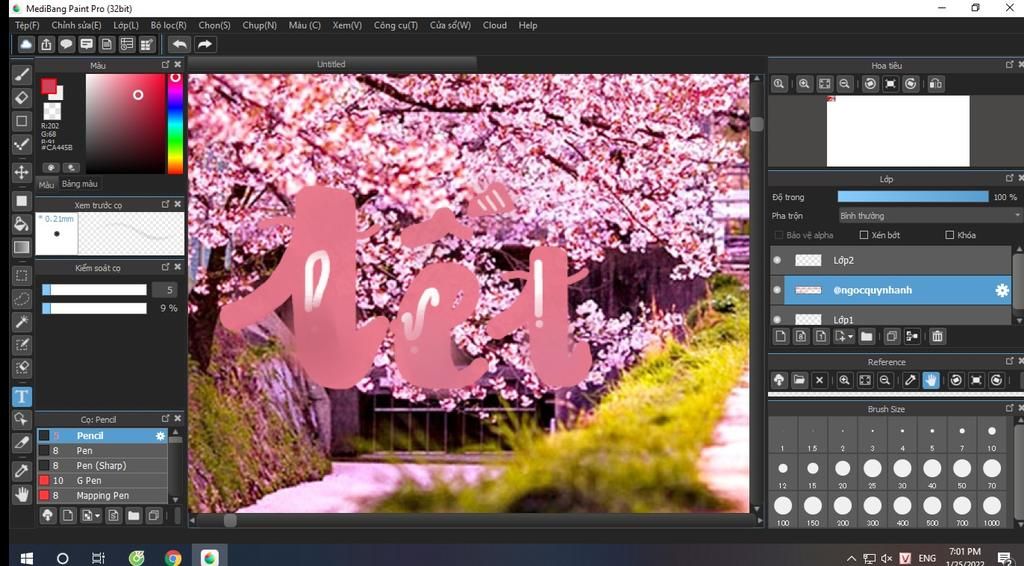The height and width of the screenshot is (566, 1024).
Task: Select the Pen (Sharp) brush
Action: [x=102, y=465]
